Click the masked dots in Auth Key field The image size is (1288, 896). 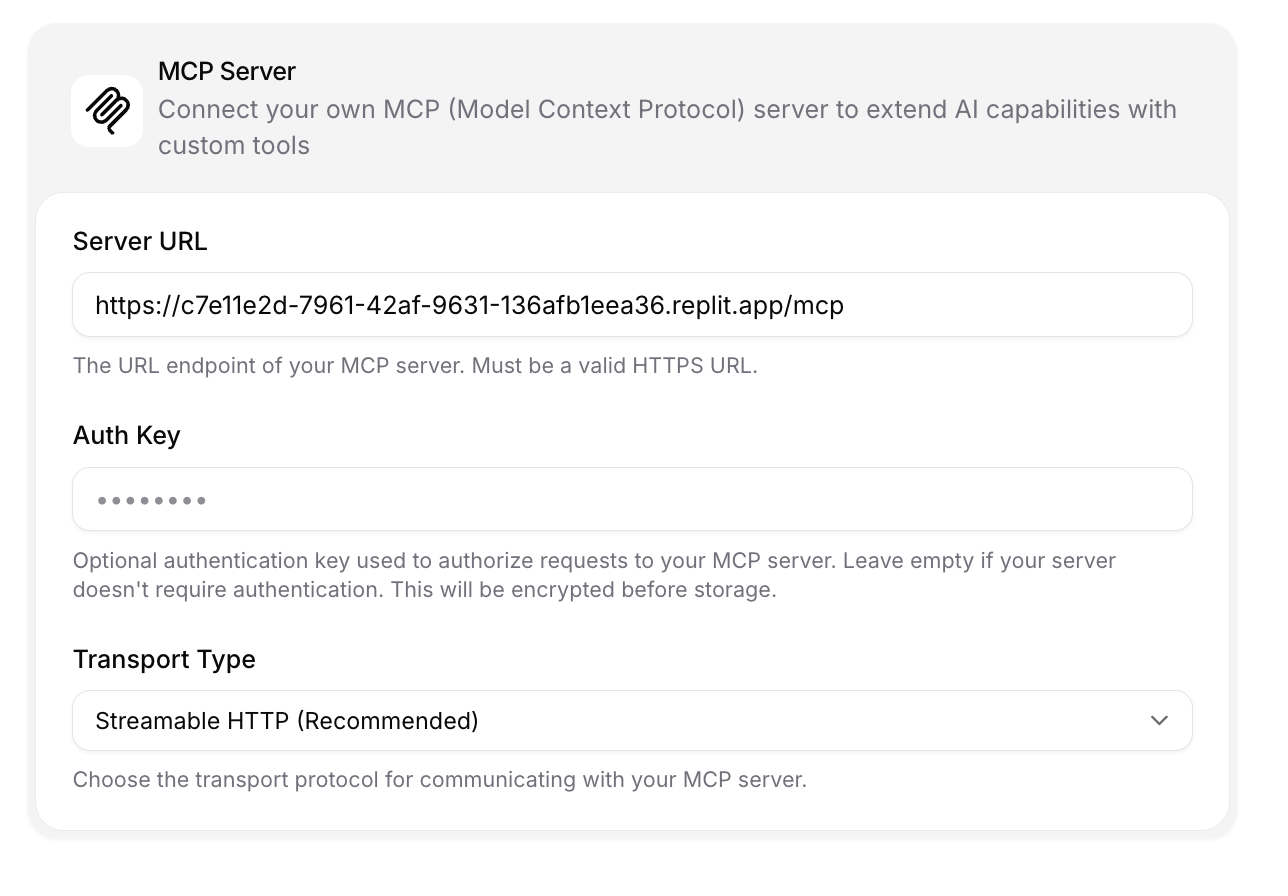click(151, 500)
